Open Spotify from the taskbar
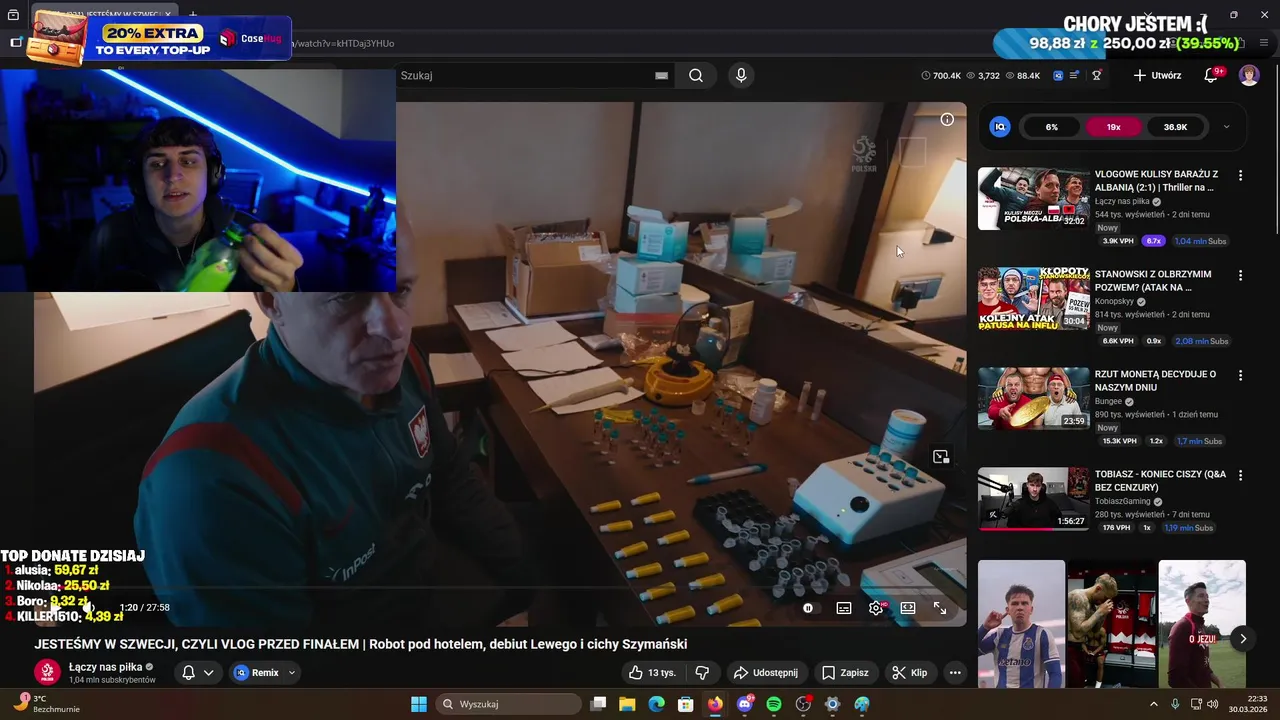 (774, 704)
